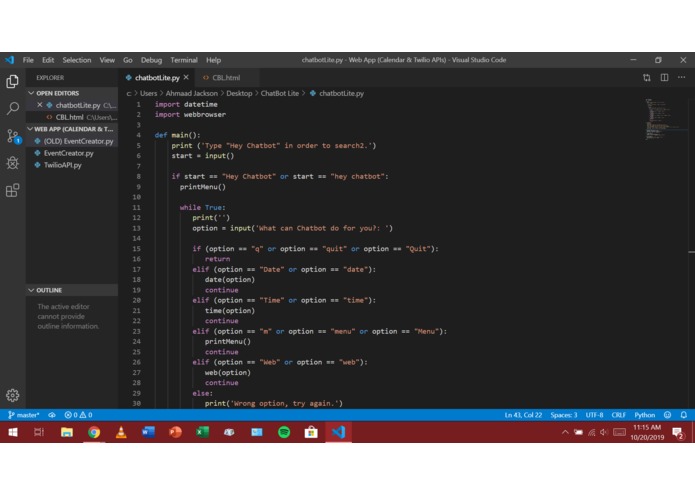
Task: Select Python language mode
Action: (x=644, y=415)
